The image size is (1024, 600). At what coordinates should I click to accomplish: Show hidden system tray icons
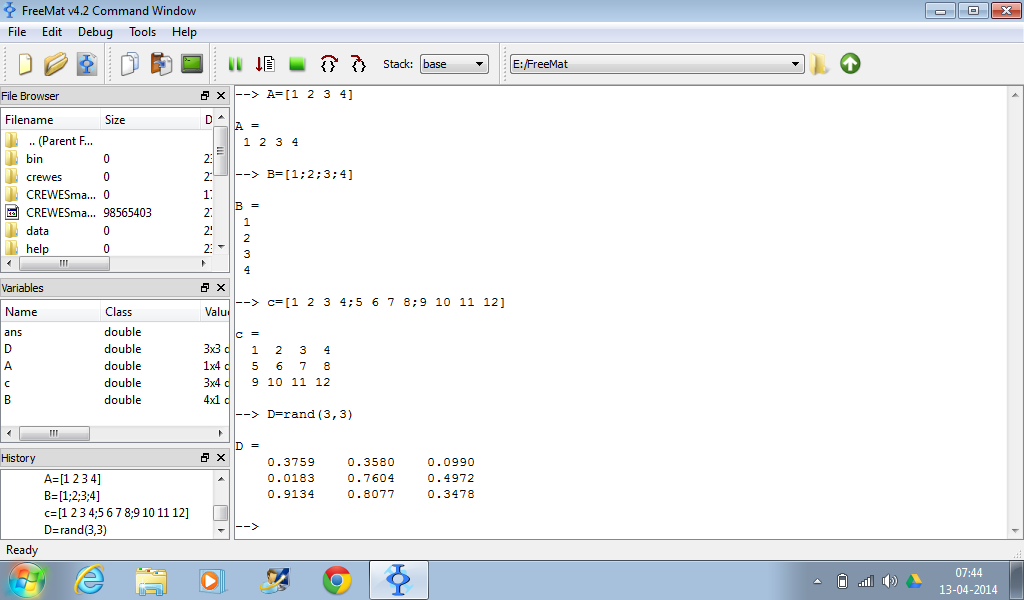tap(817, 581)
